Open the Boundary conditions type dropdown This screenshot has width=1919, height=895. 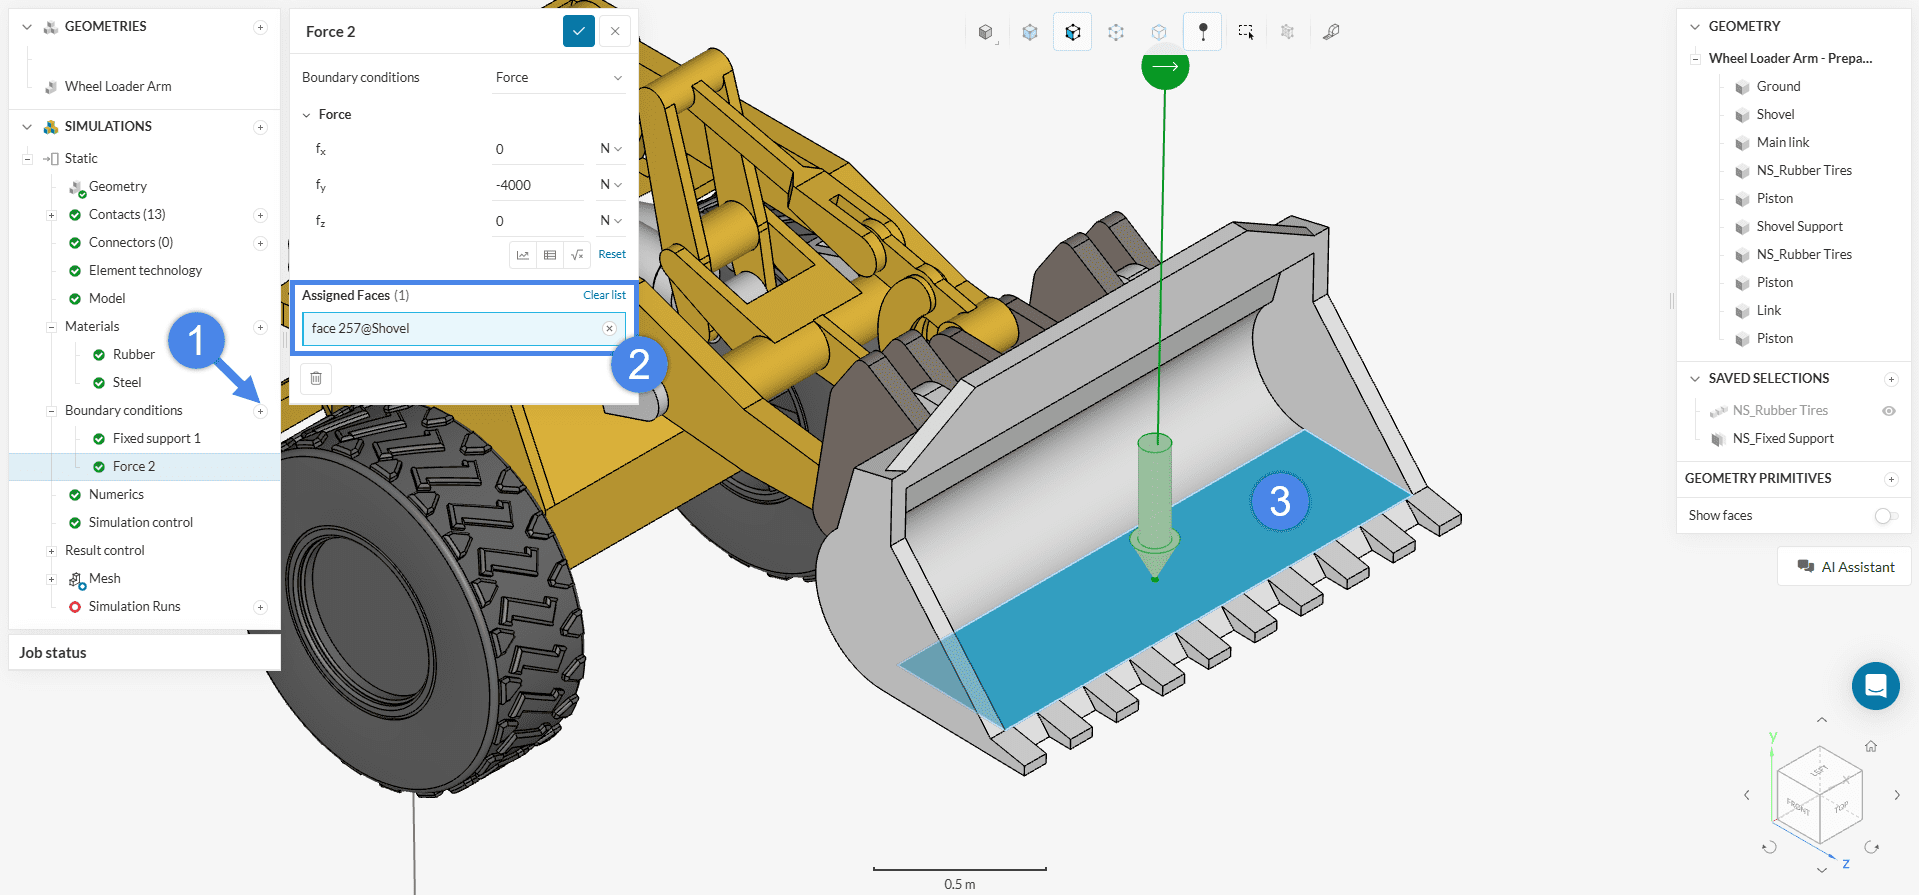point(558,78)
